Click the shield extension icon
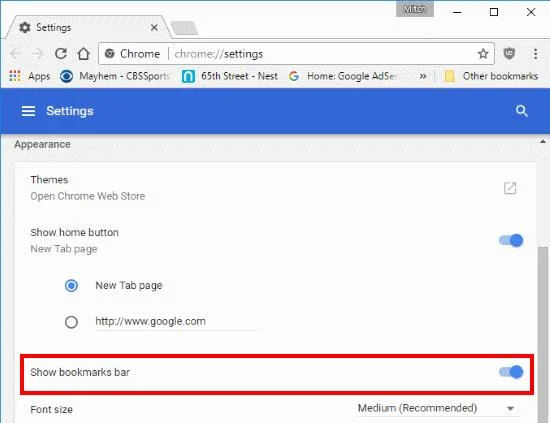 tap(509, 54)
